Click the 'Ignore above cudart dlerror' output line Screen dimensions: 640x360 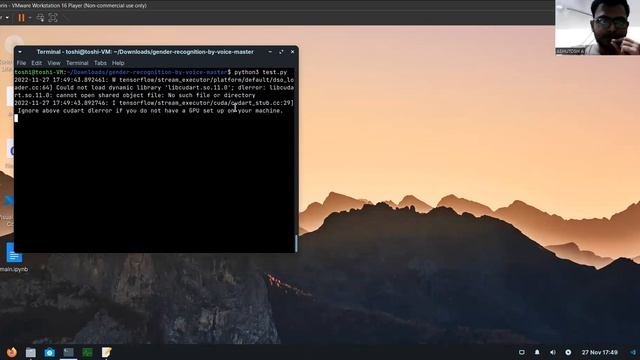point(150,111)
